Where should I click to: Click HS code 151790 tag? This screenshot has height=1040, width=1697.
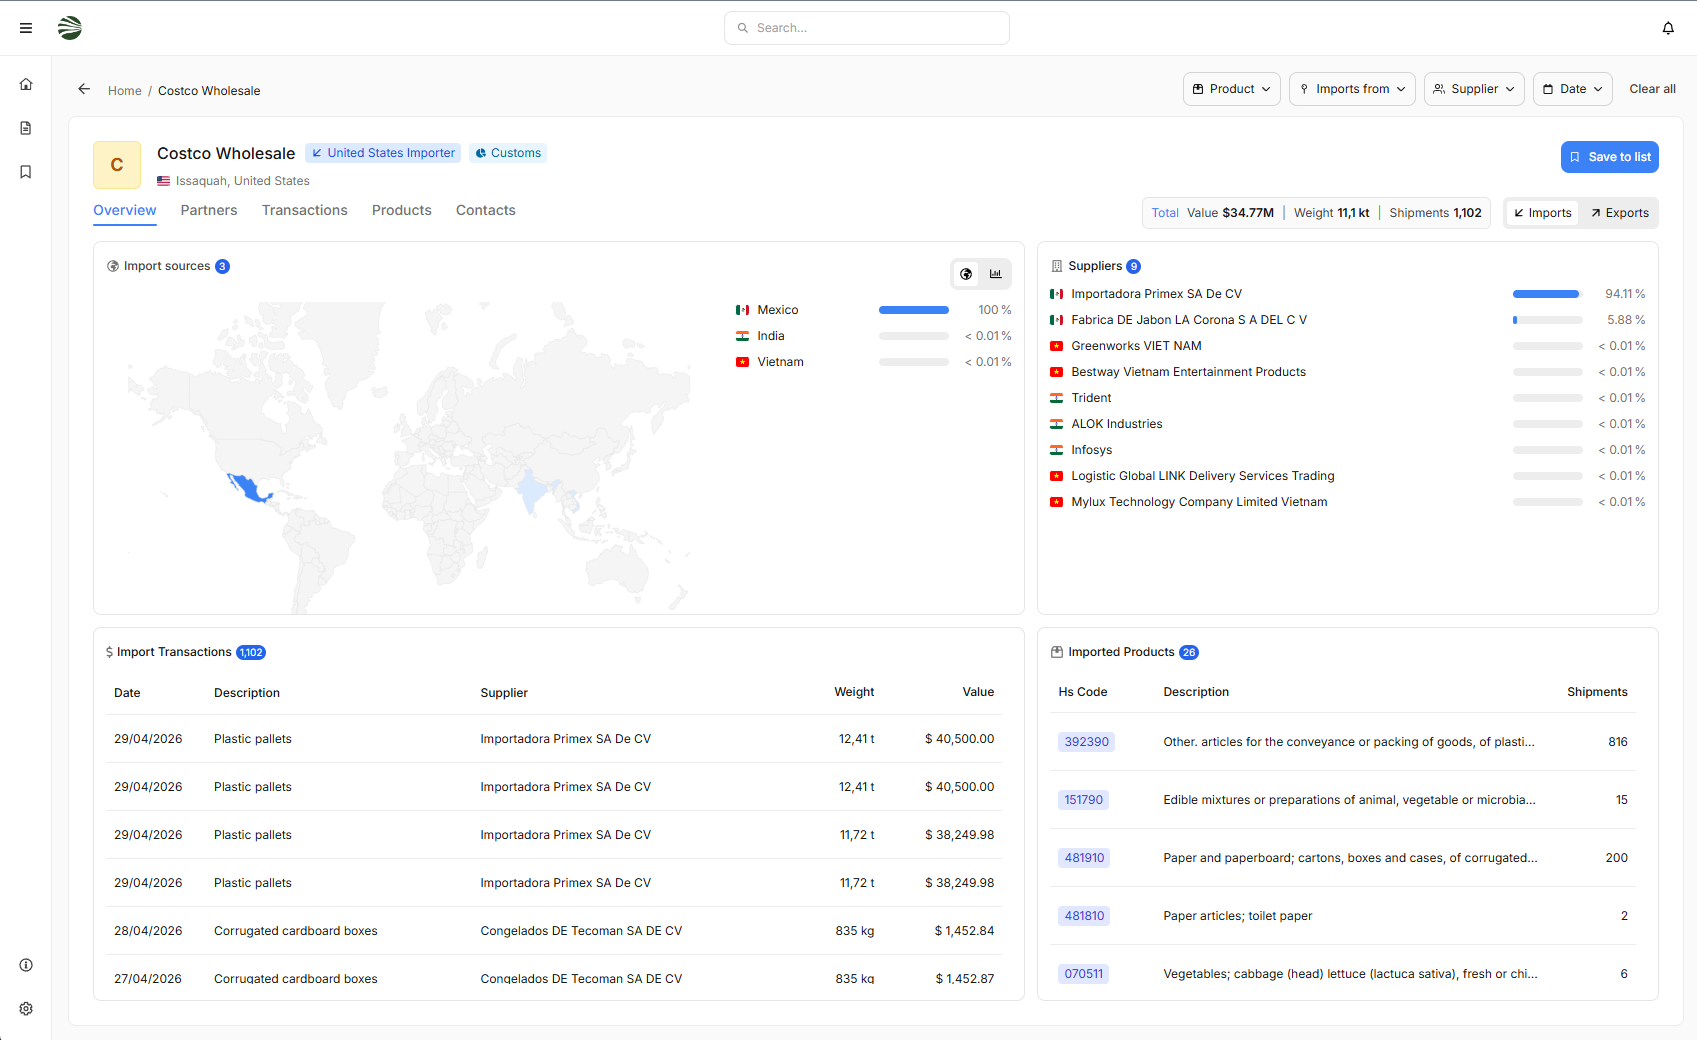click(x=1084, y=800)
